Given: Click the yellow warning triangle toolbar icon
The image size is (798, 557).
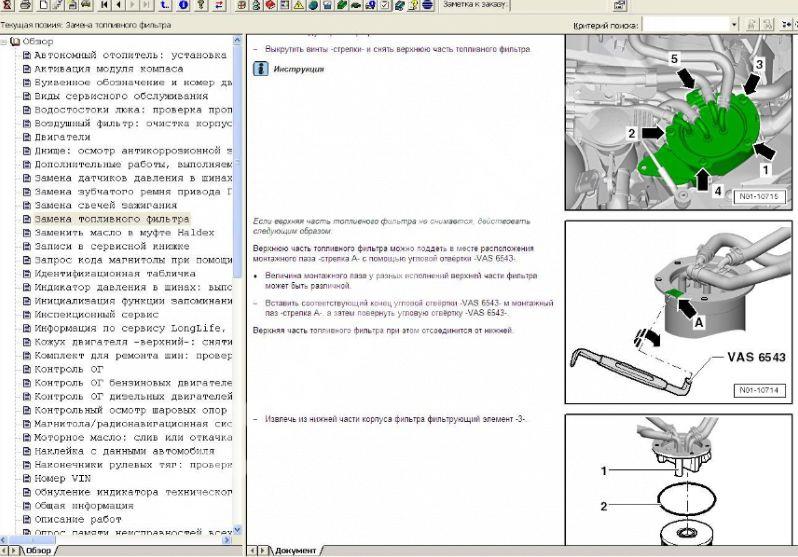Looking at the screenshot, I should (x=297, y=6).
